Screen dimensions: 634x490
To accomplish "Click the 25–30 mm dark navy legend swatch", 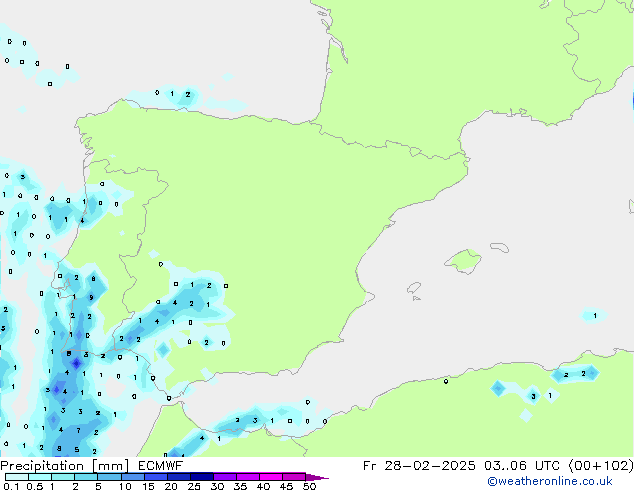I will click(x=202, y=477).
